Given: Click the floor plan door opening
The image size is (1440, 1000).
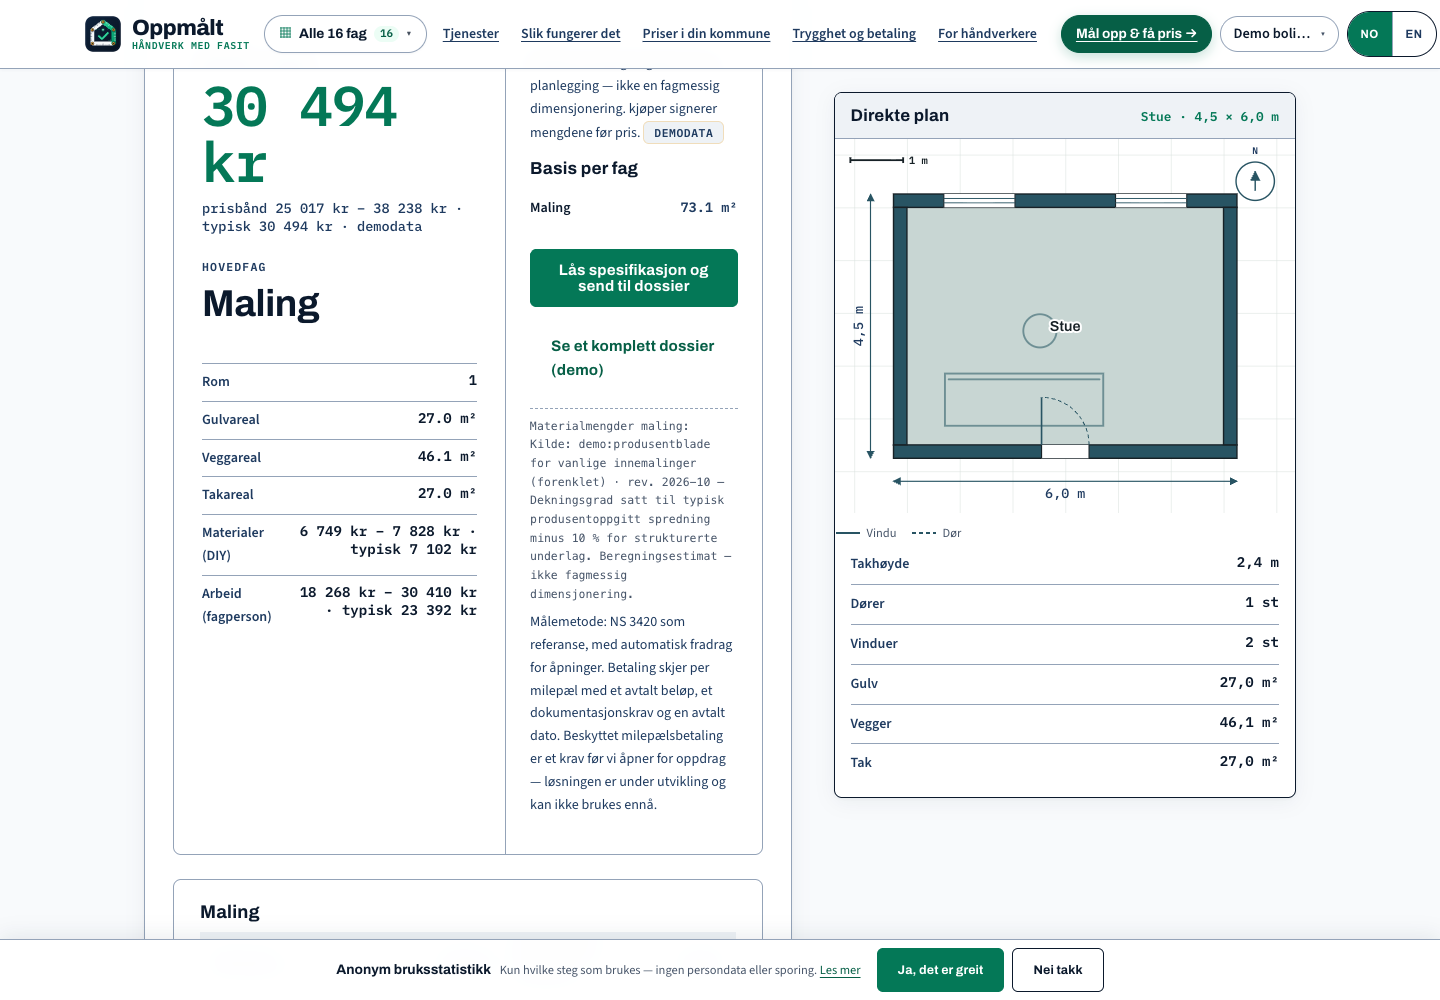Looking at the screenshot, I should click(1065, 451).
